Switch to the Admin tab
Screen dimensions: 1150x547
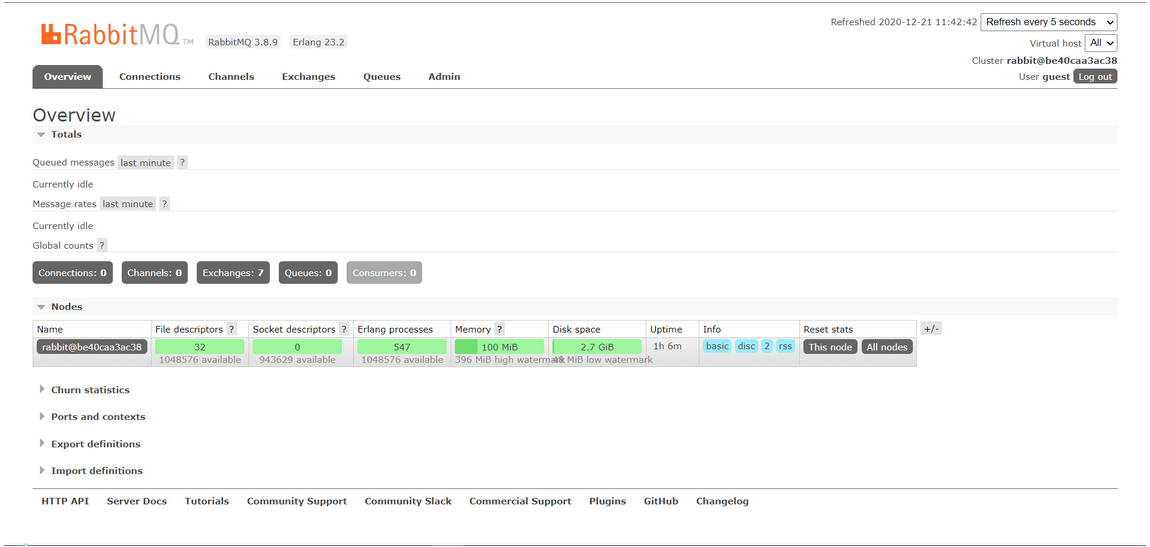coord(444,77)
